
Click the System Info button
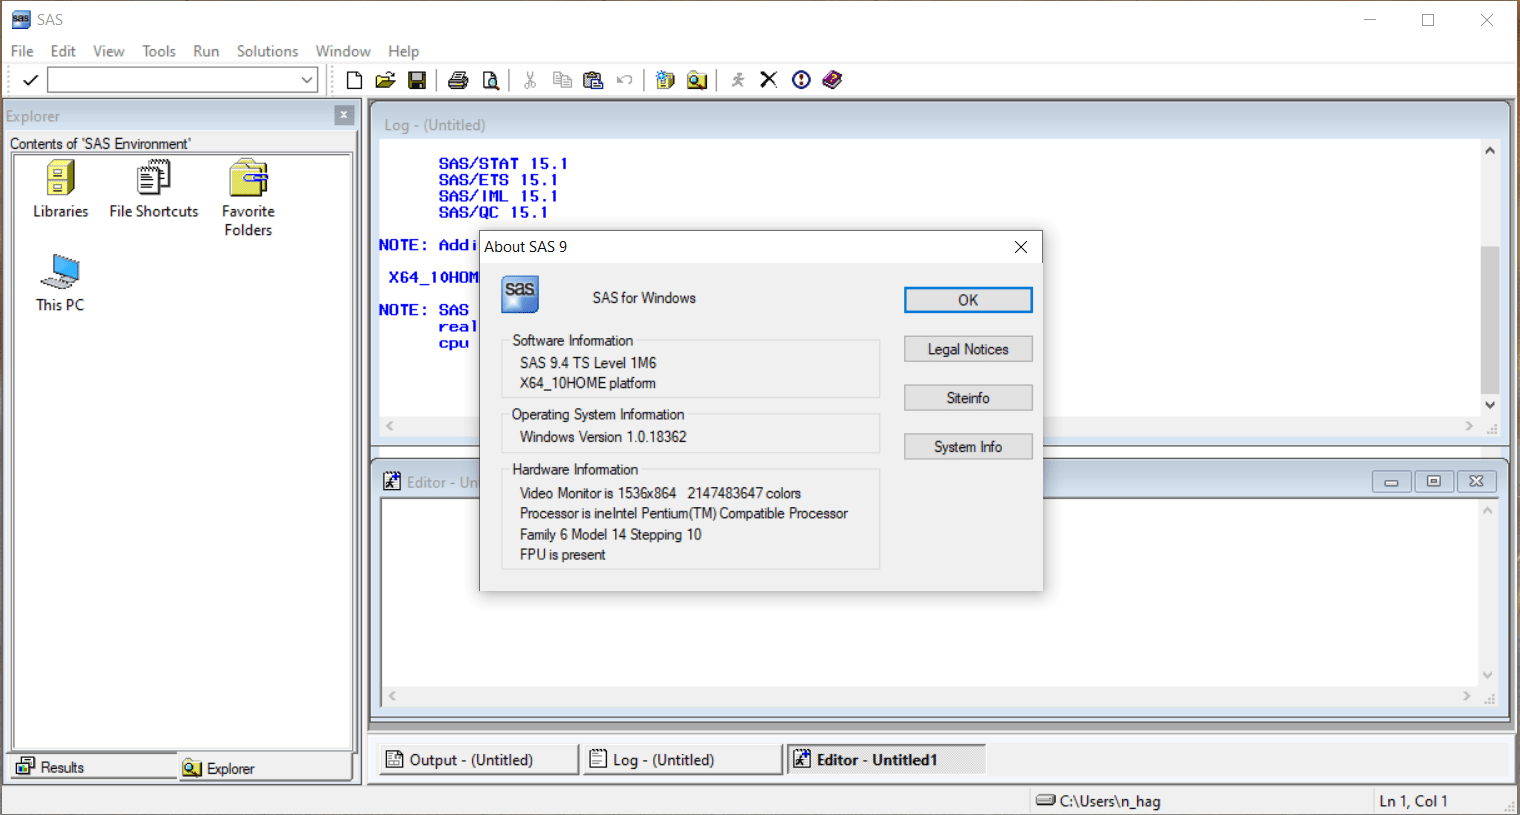tap(968, 447)
